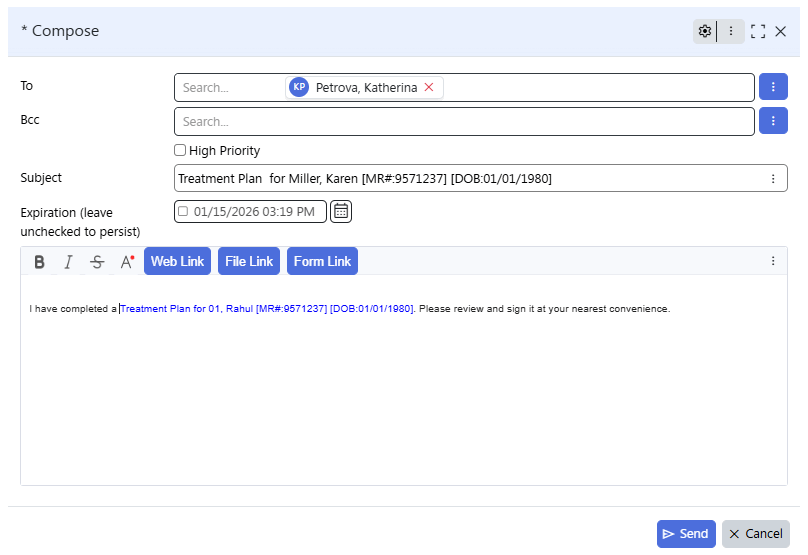
Task: Click the recipient name Petrova, Katherina
Action: [366, 88]
